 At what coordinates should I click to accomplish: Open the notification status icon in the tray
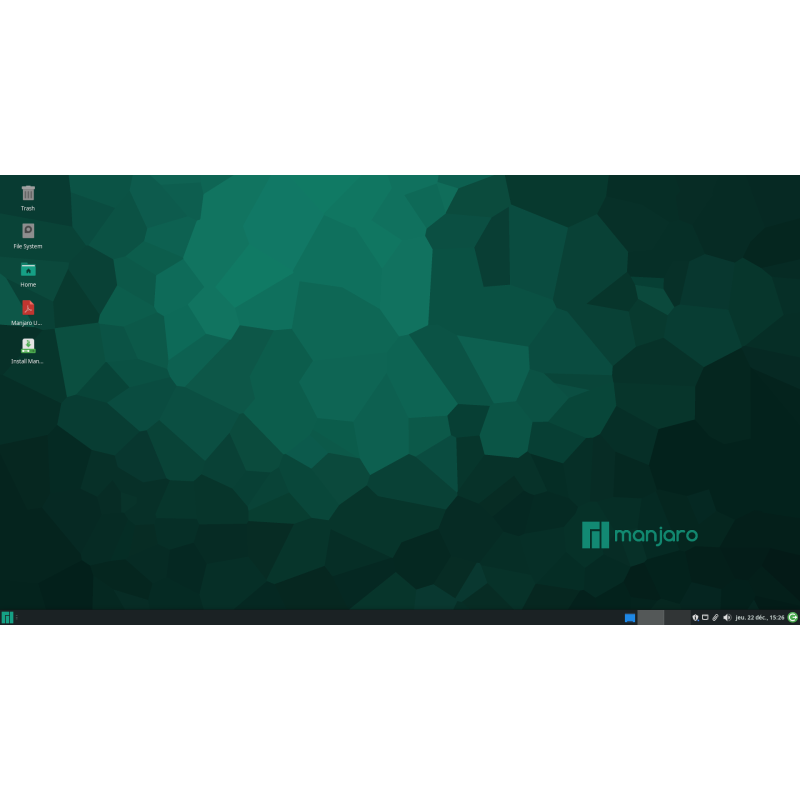click(695, 618)
